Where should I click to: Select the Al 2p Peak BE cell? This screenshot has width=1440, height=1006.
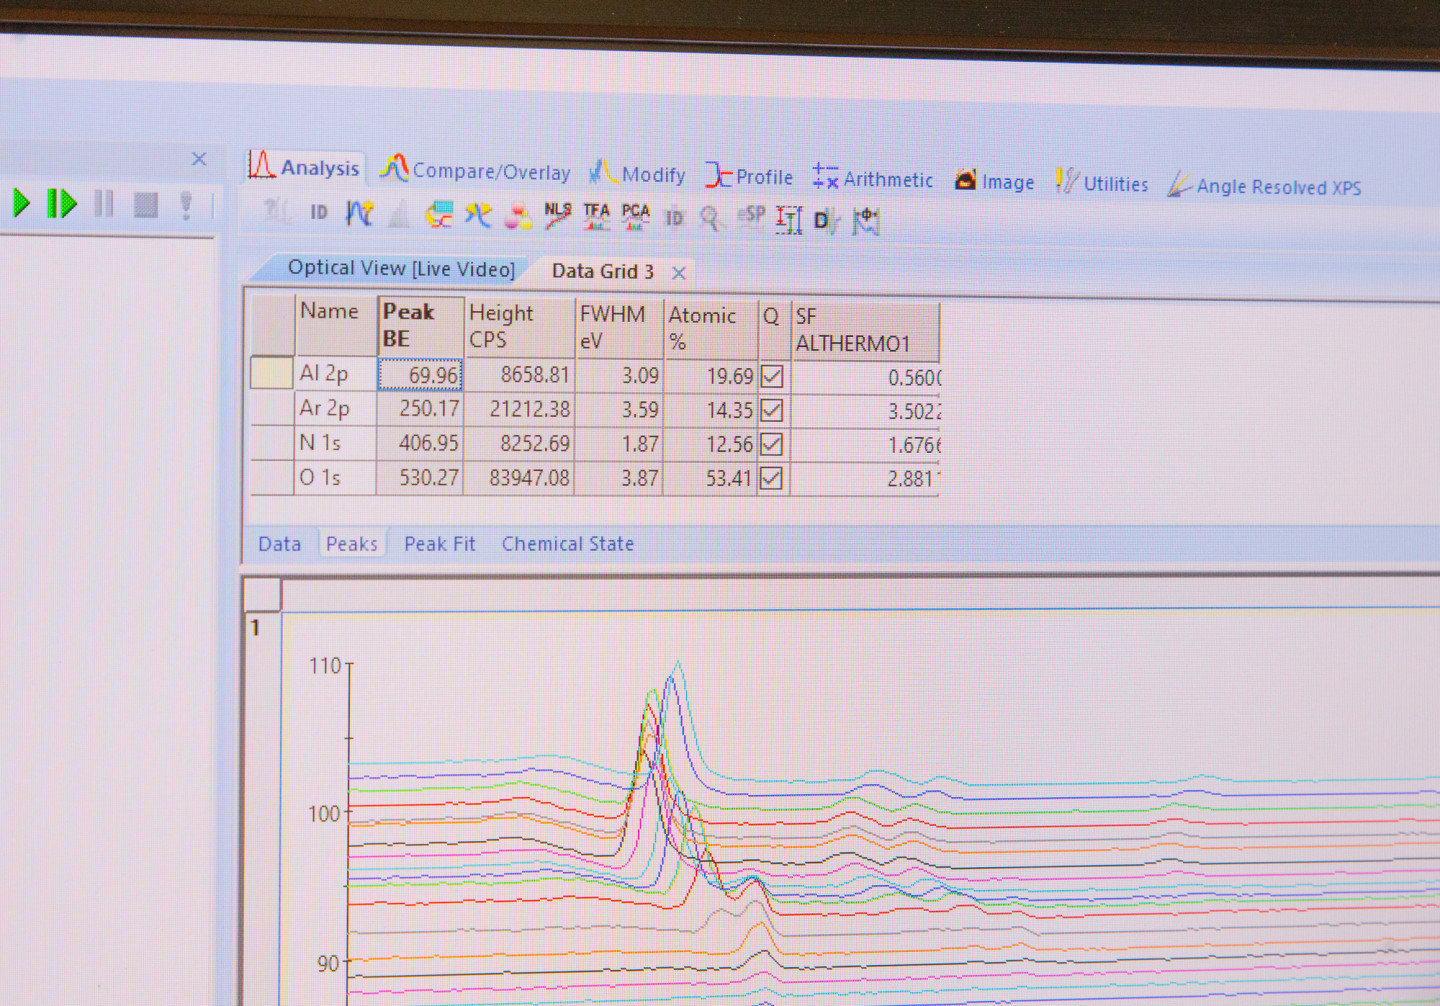click(x=421, y=375)
